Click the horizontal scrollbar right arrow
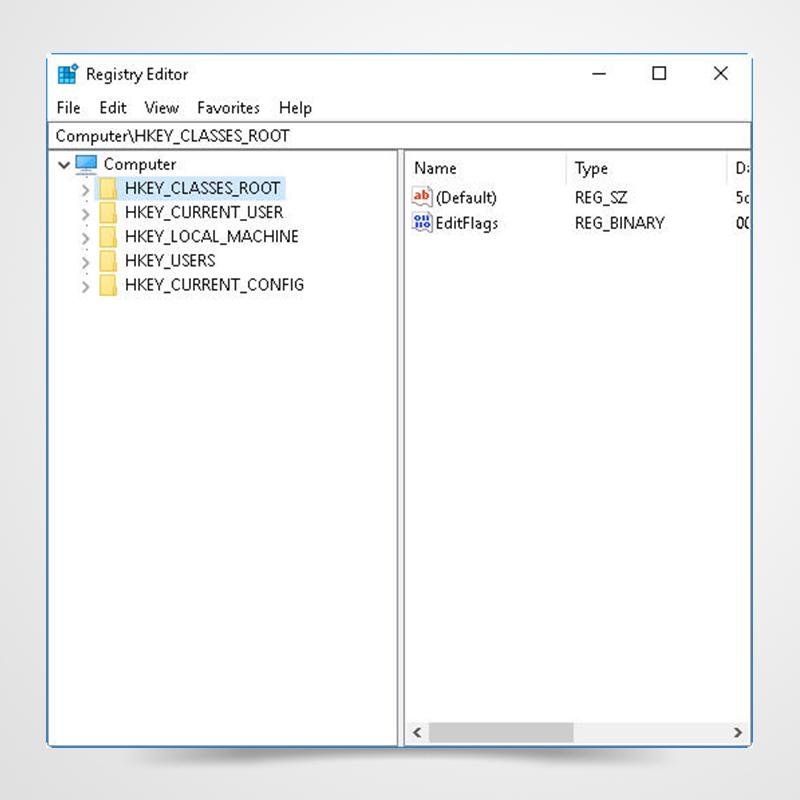 tap(738, 732)
